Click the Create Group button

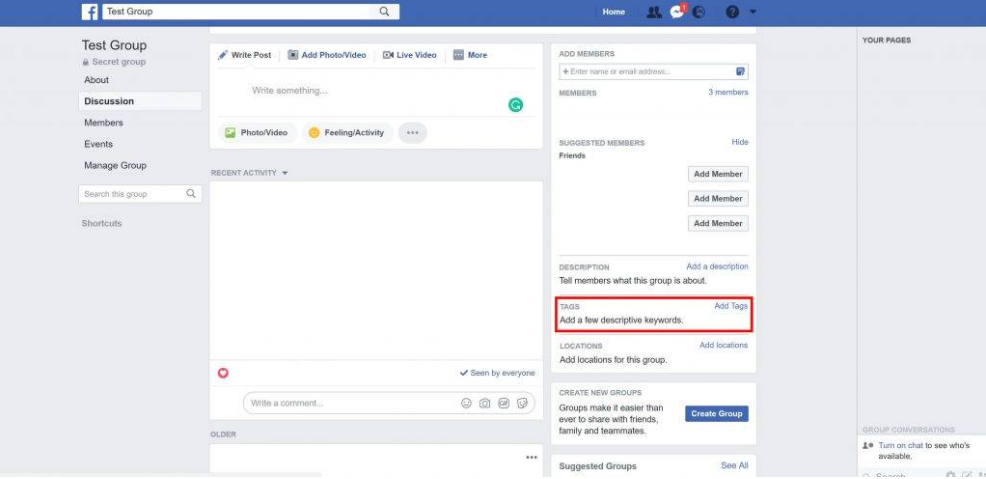[717, 414]
